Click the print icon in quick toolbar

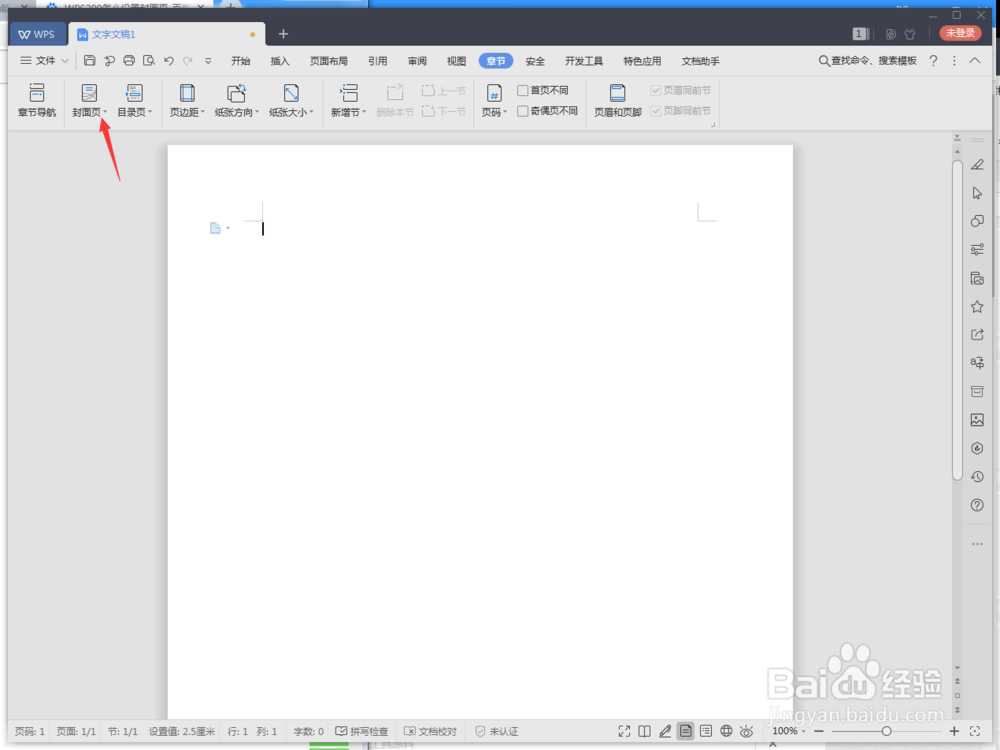pyautogui.click(x=129, y=61)
